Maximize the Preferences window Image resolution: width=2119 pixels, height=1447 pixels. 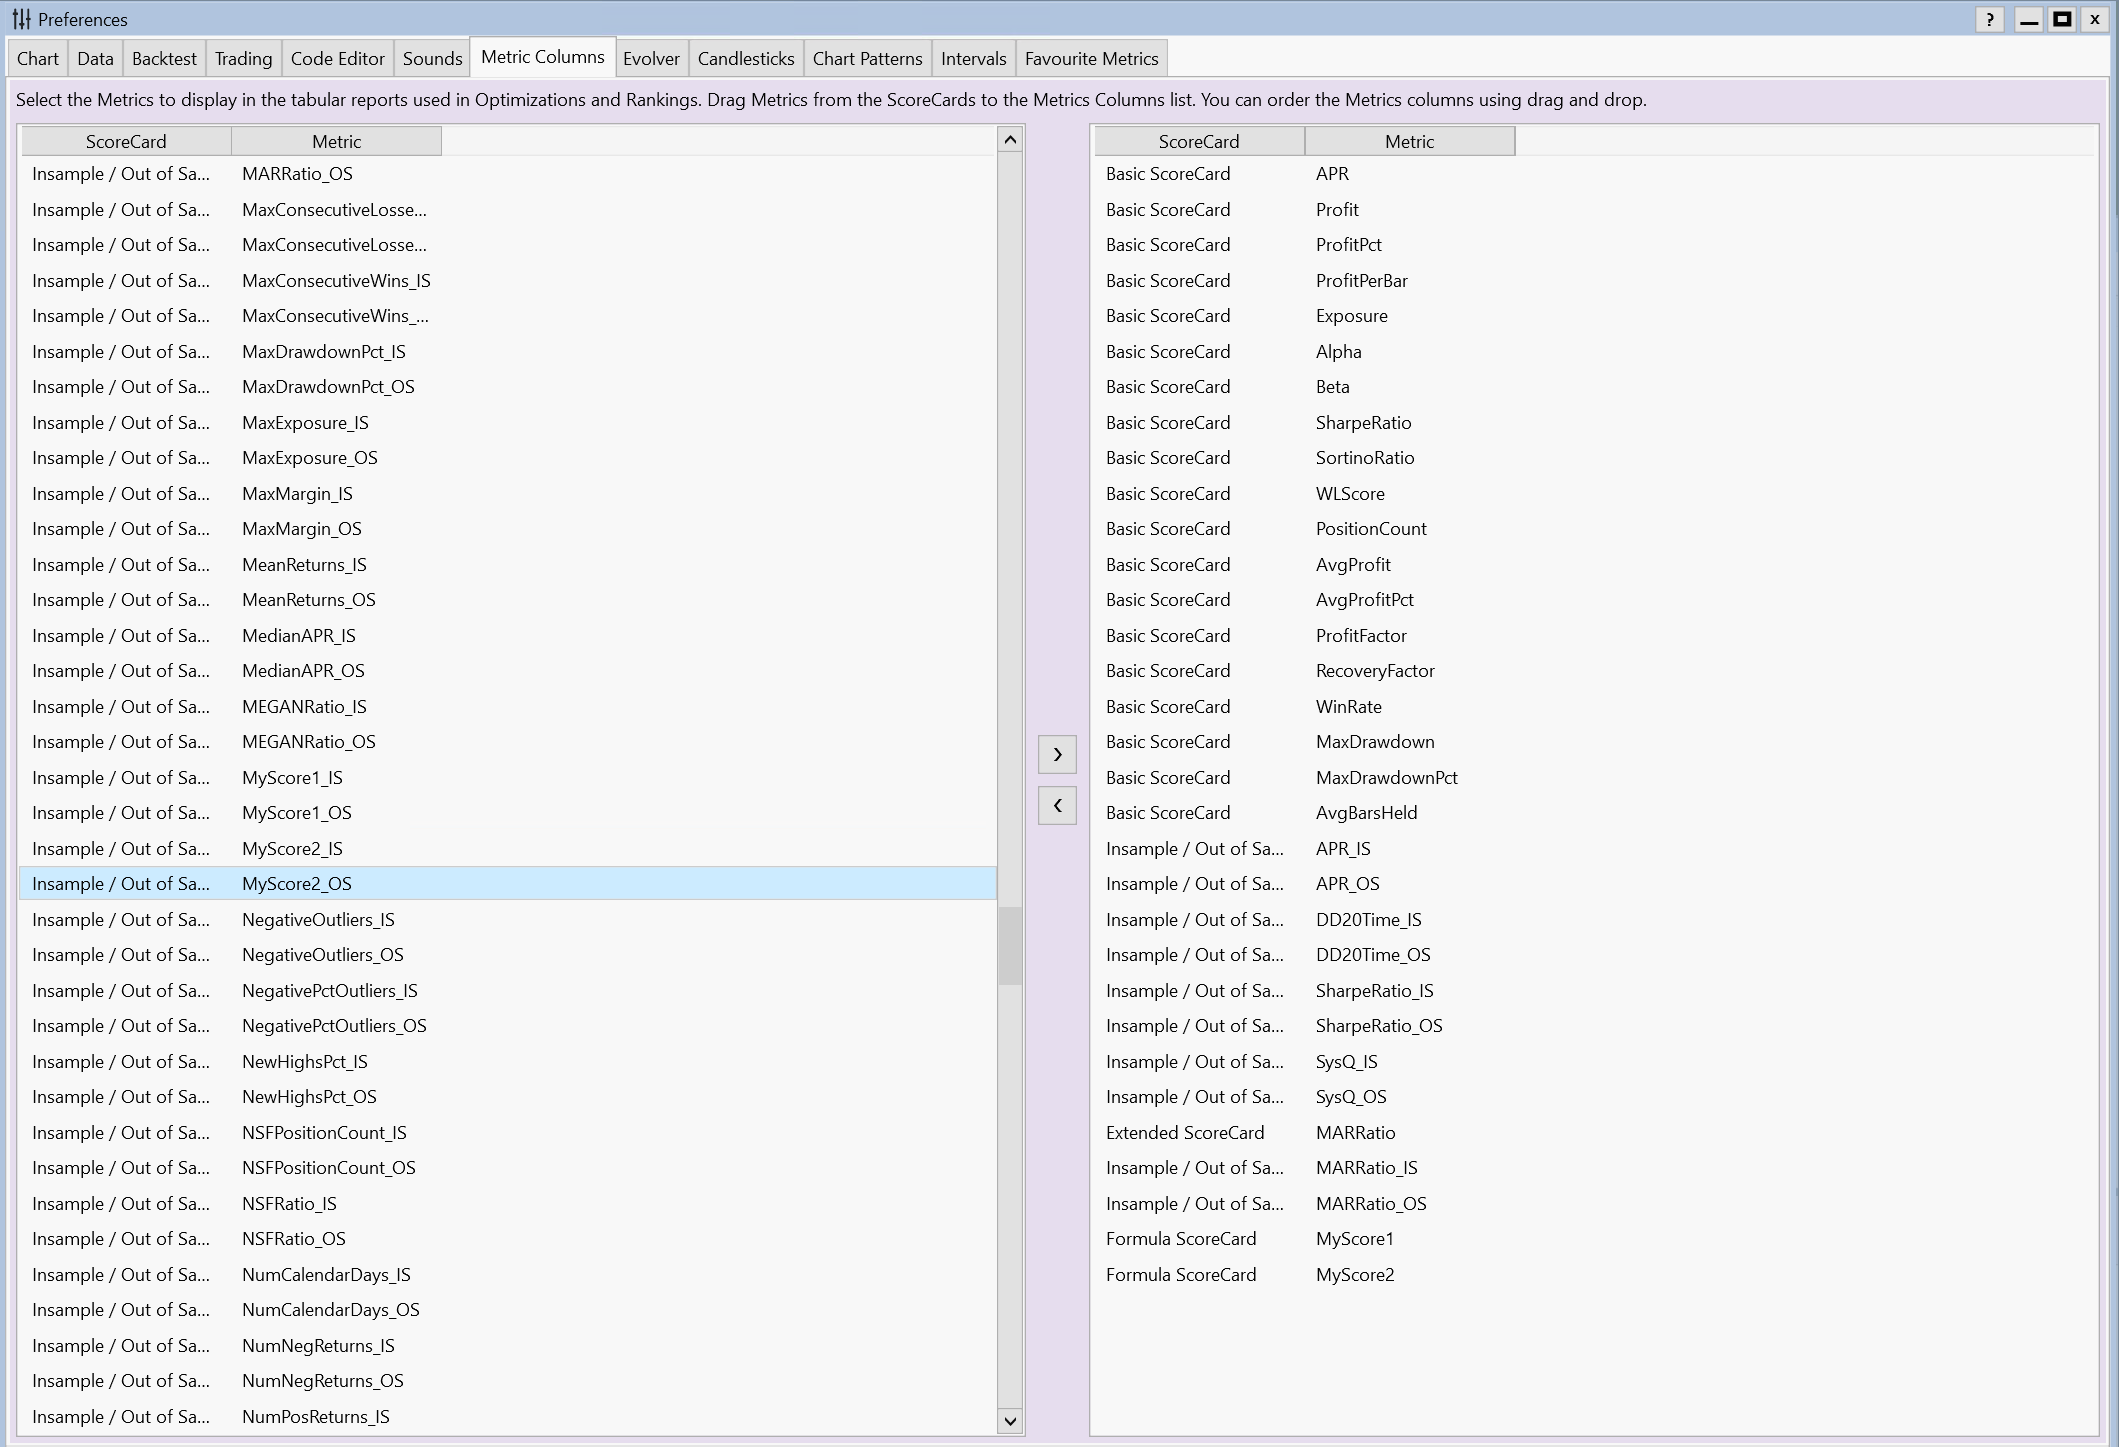click(2062, 19)
